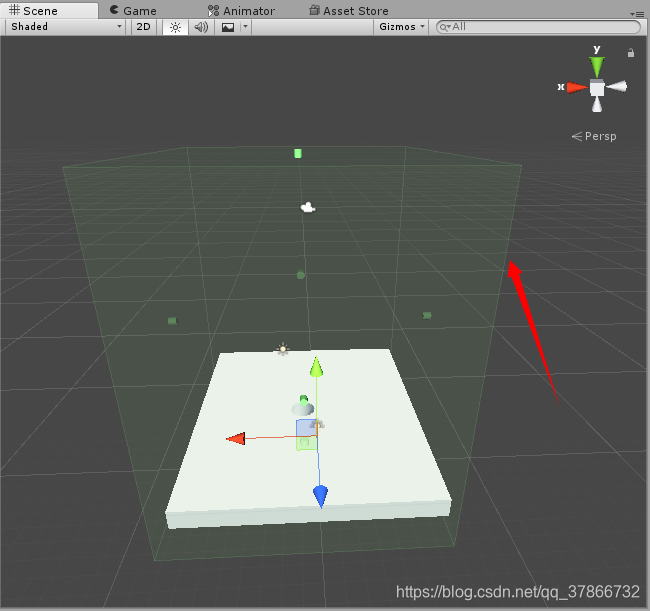Image resolution: width=650 pixels, height=611 pixels.
Task: Click the white right gizmo cone
Action: [x=617, y=86]
